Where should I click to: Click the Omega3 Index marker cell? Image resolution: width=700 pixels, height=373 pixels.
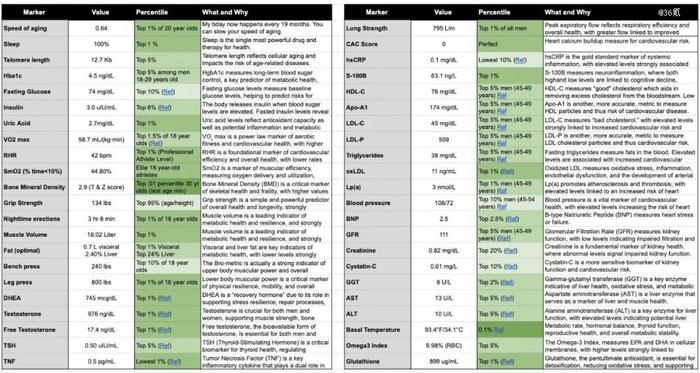[377, 346]
